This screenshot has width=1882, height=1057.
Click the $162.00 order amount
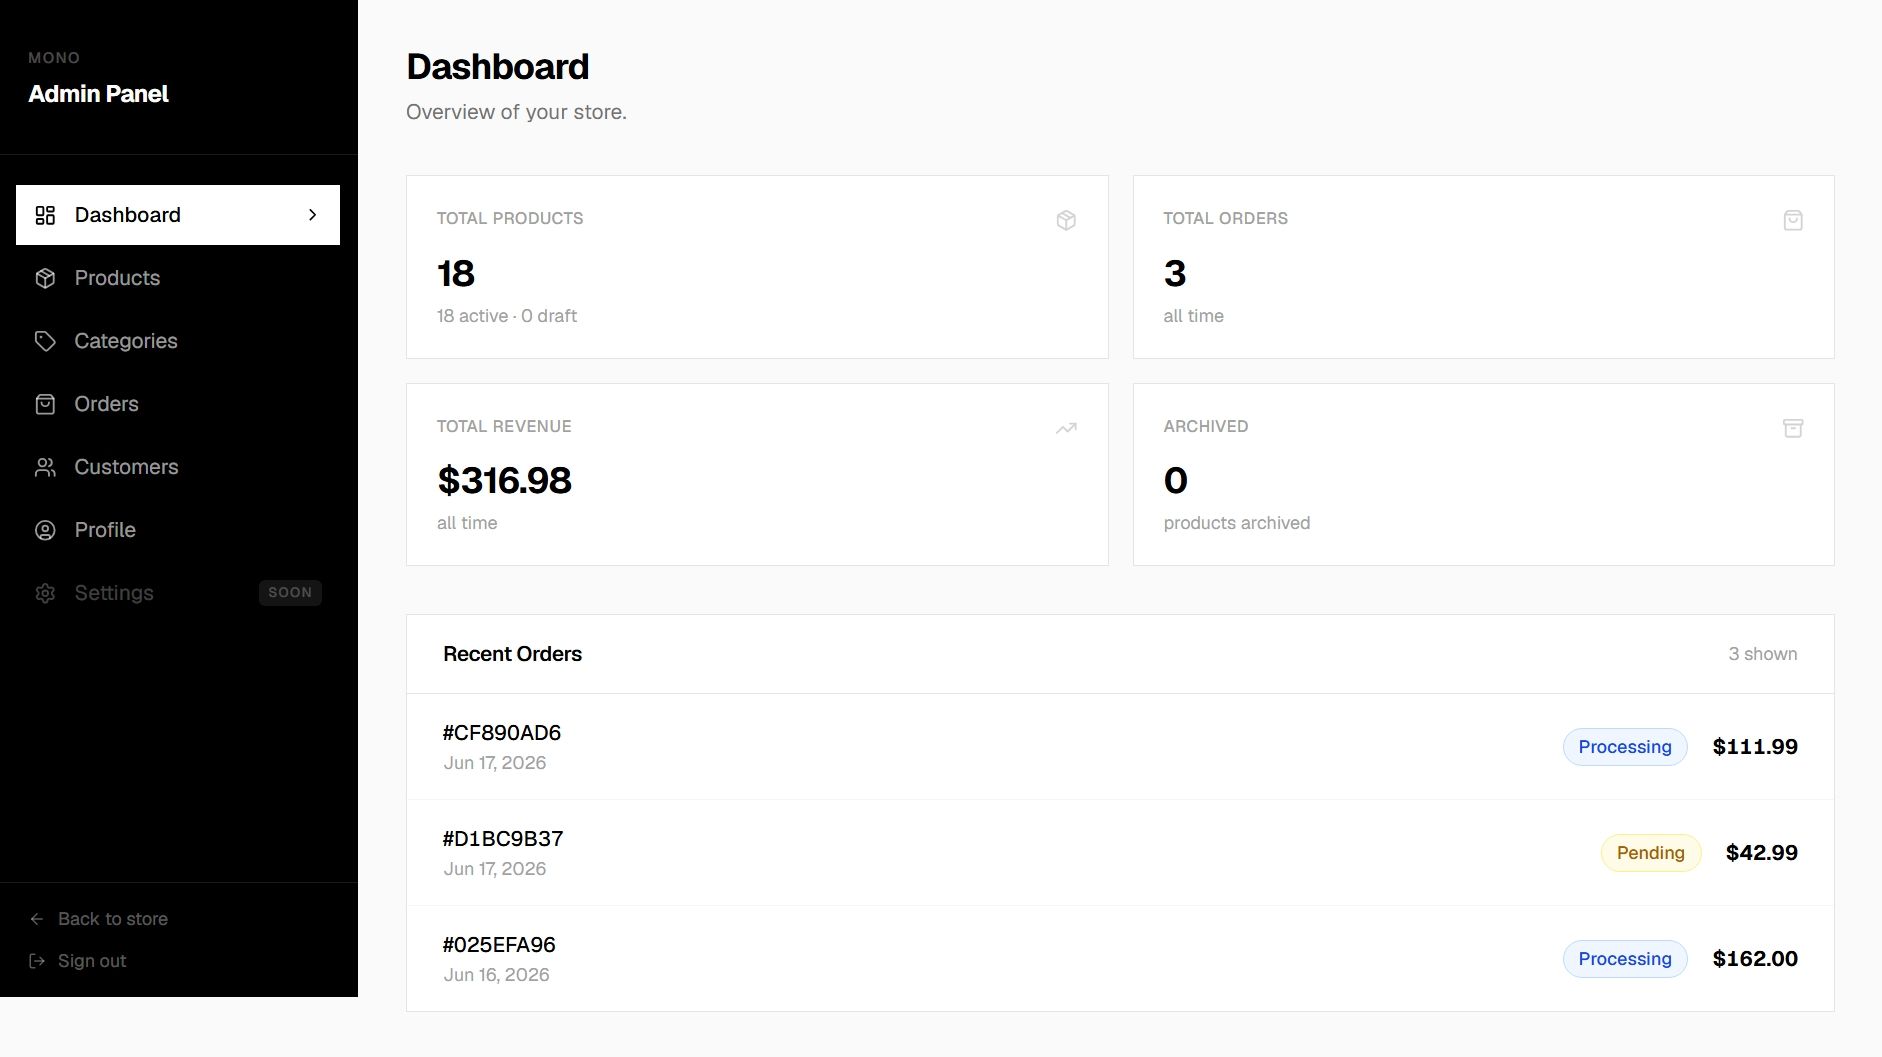pyautogui.click(x=1755, y=959)
